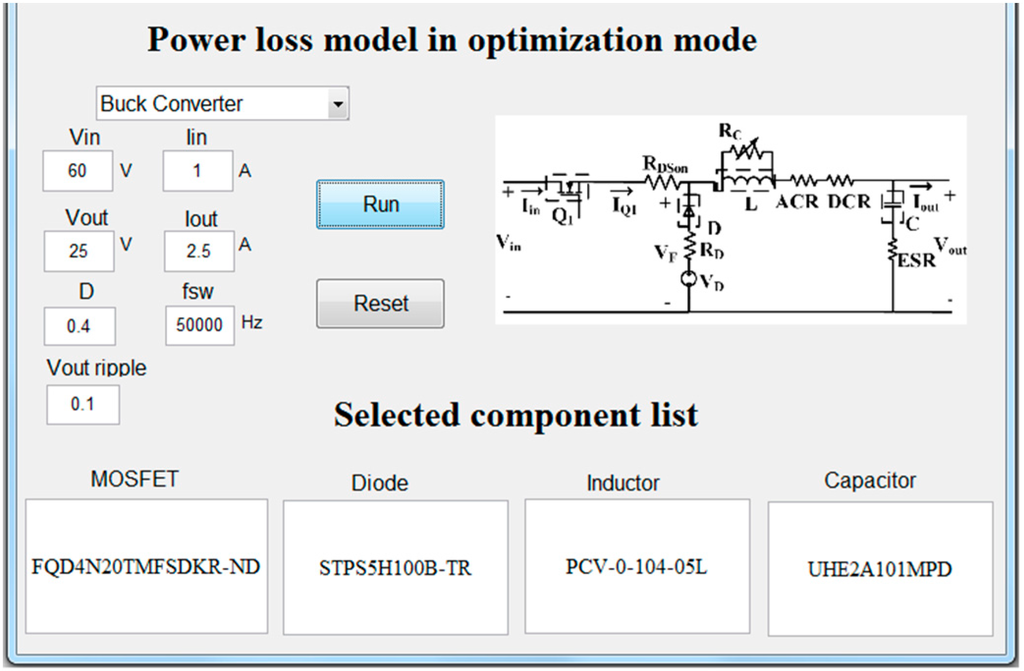1024x671 pixels.
Task: Click the Run button
Action: click(380, 204)
